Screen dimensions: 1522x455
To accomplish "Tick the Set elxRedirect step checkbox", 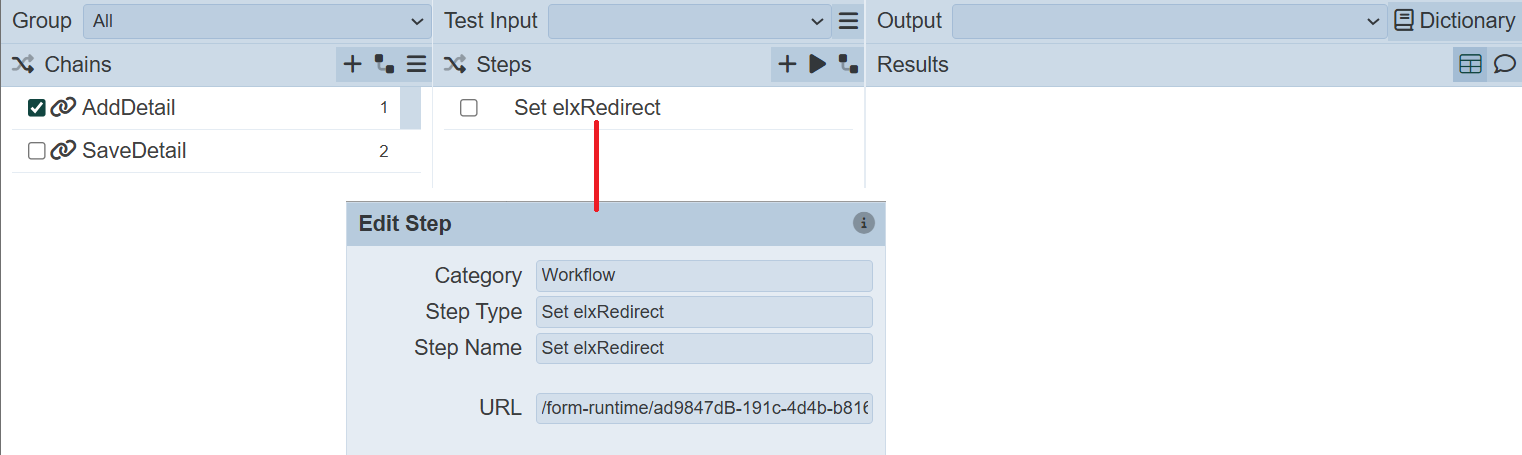I will click(x=468, y=108).
